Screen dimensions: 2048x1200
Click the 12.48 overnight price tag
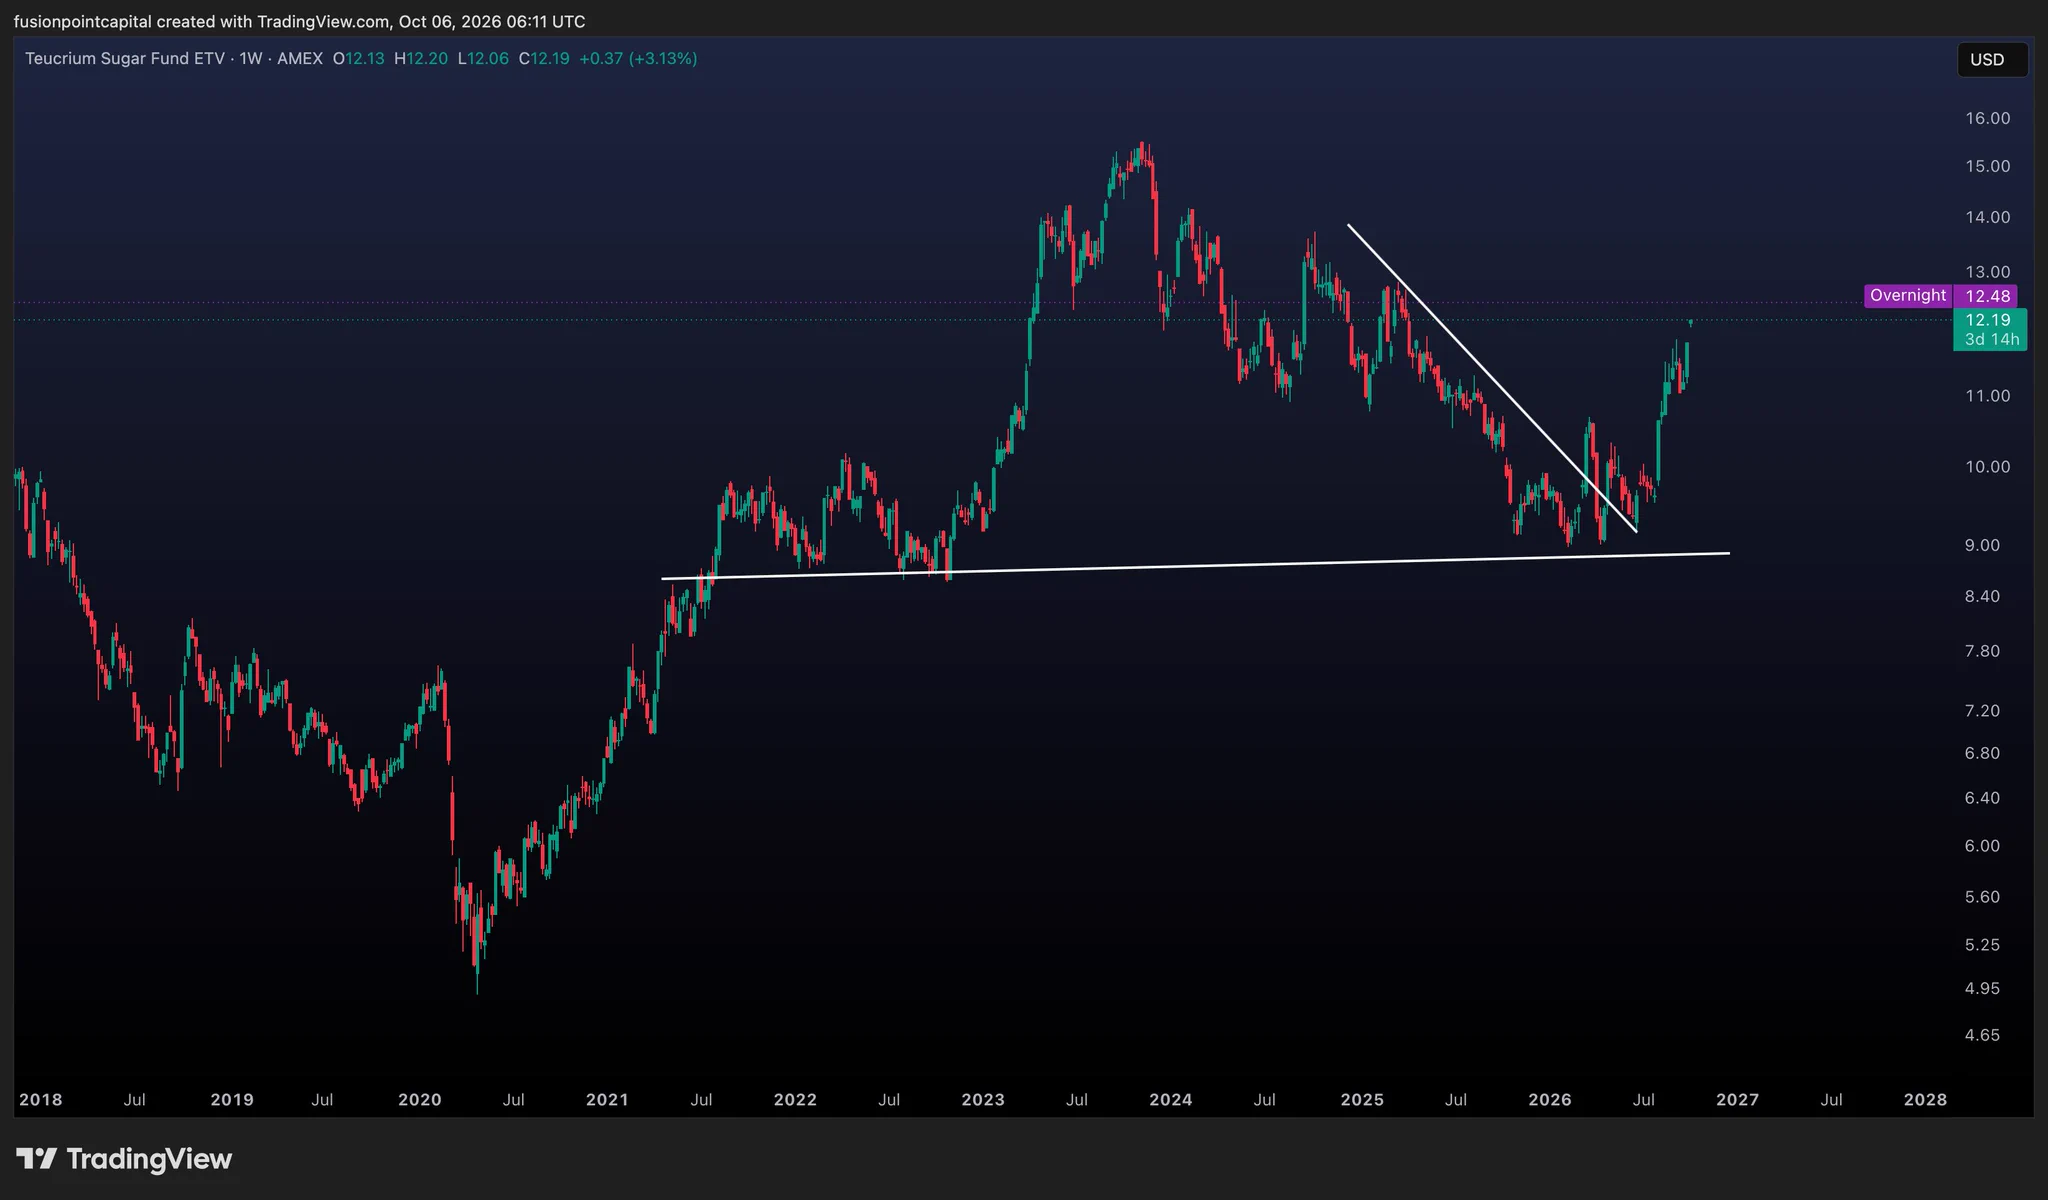click(1987, 296)
